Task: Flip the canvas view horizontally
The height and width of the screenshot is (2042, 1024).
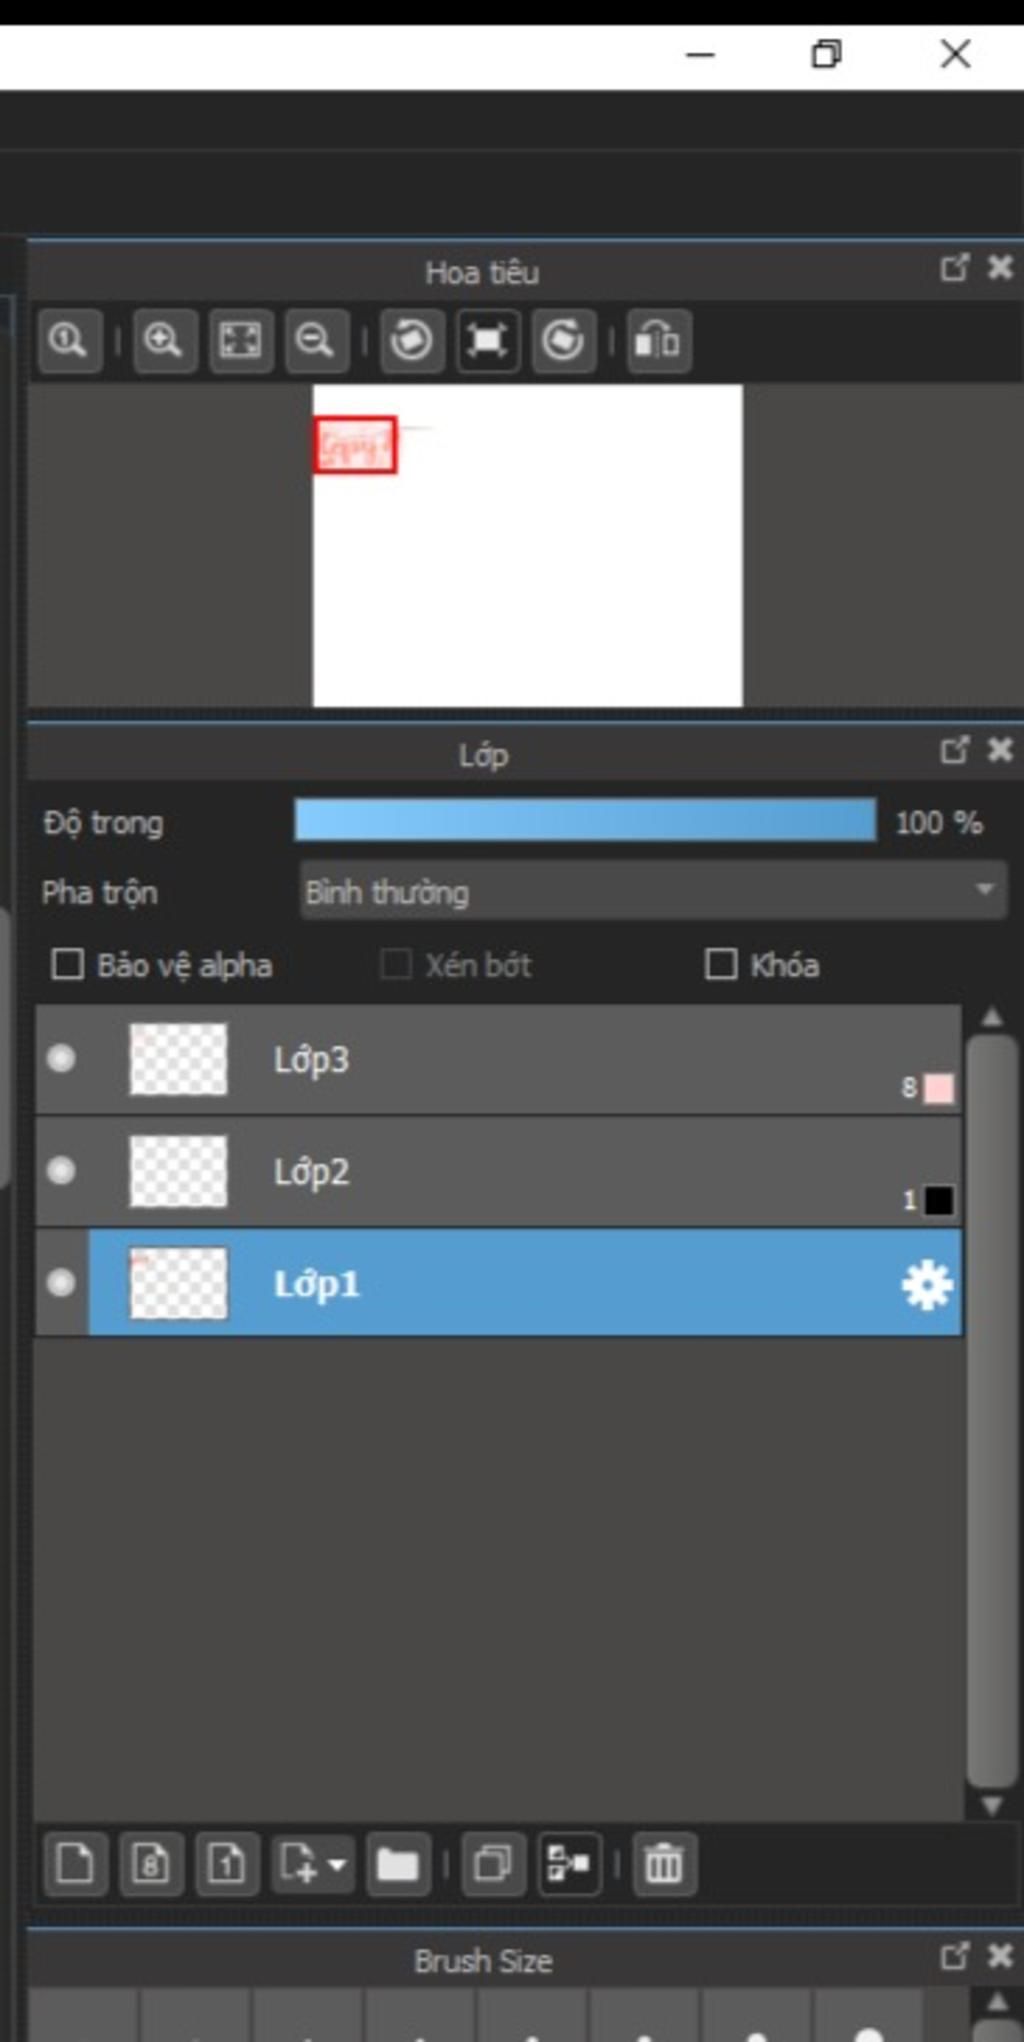Action: click(658, 341)
